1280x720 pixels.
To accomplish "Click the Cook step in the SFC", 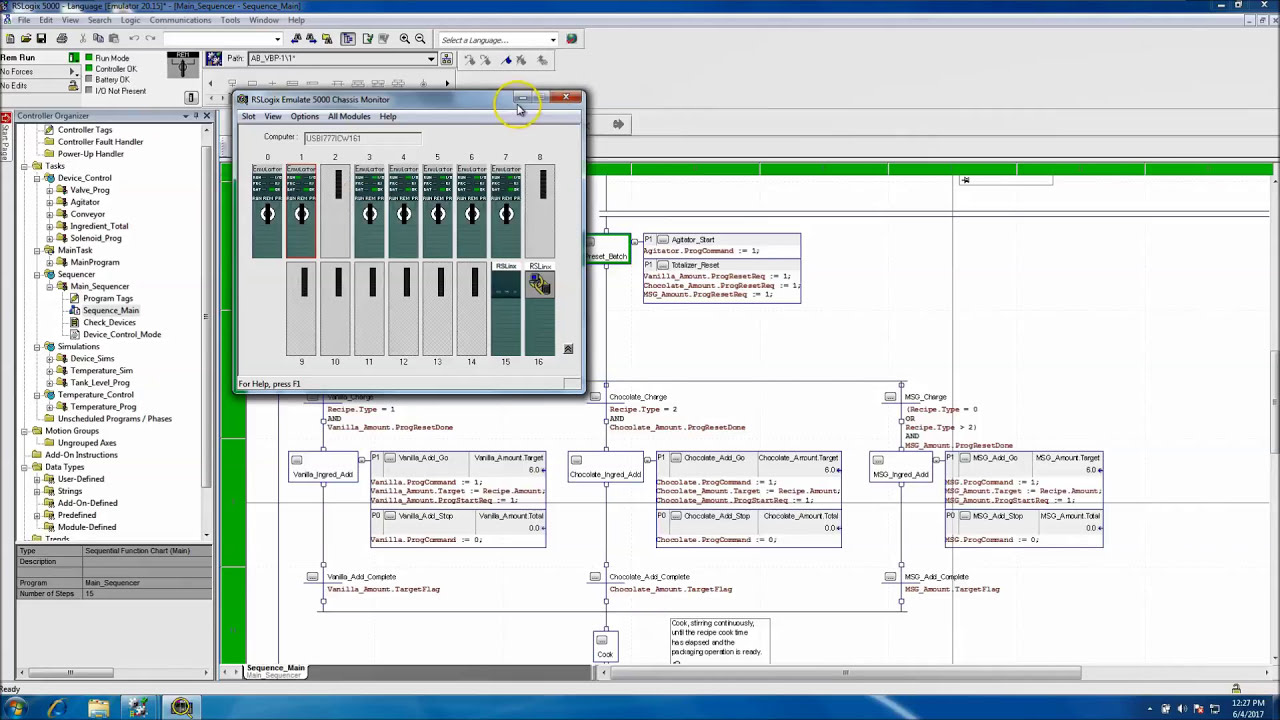I will [603, 645].
